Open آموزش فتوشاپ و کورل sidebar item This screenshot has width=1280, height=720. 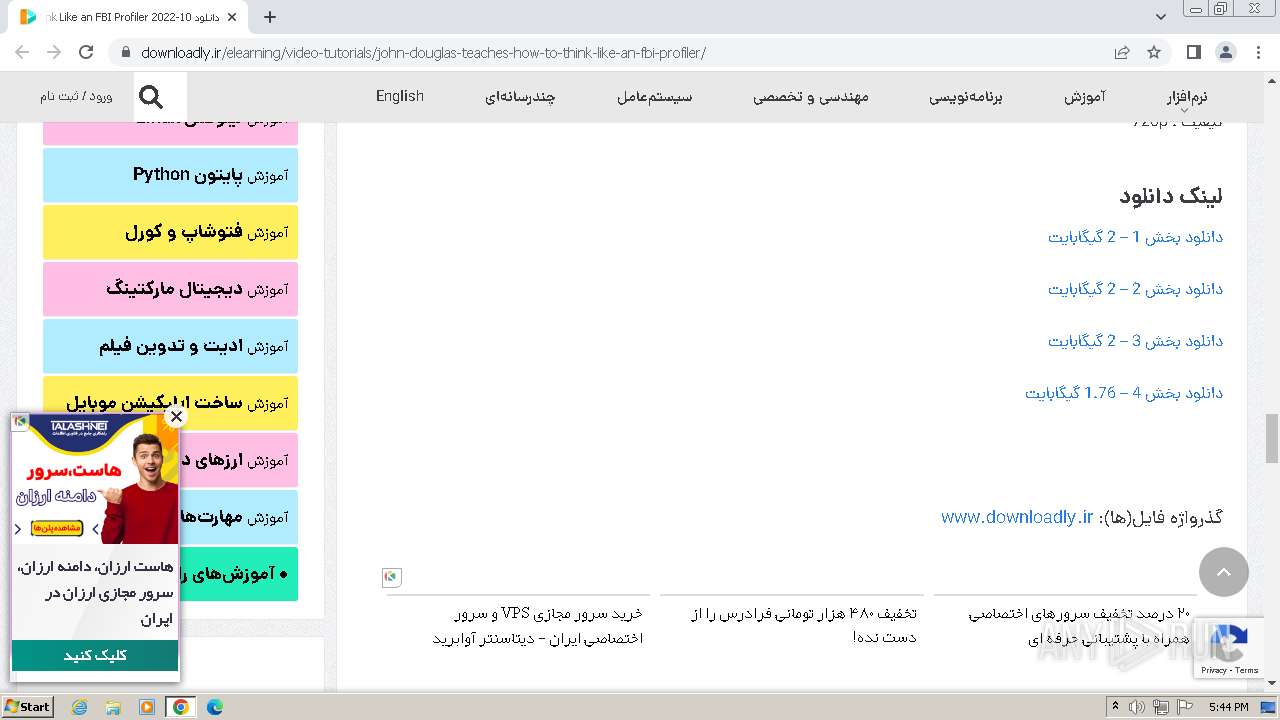click(170, 232)
